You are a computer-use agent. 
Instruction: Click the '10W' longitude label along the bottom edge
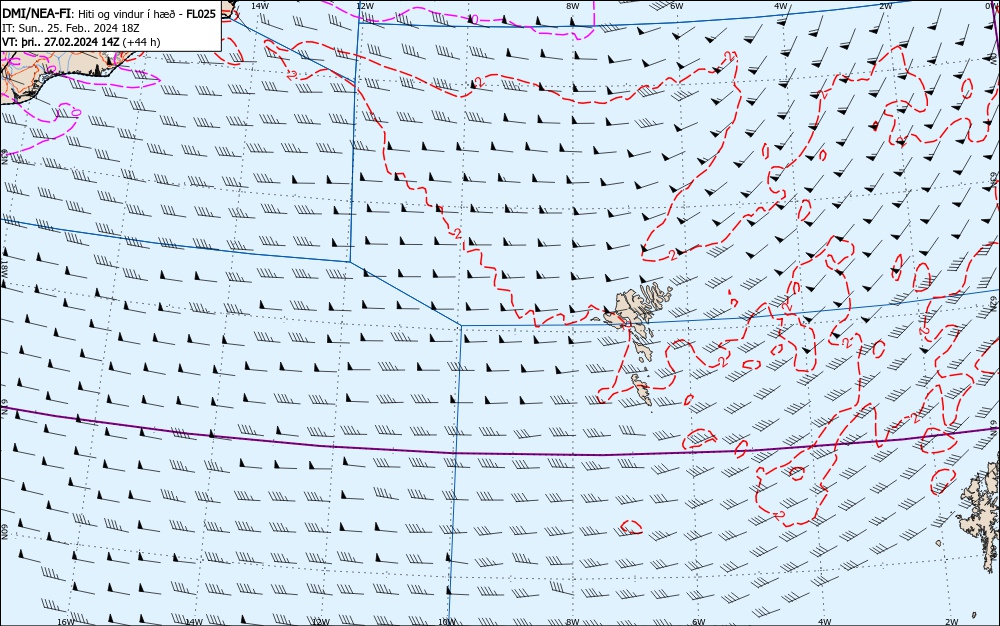pyautogui.click(x=447, y=622)
